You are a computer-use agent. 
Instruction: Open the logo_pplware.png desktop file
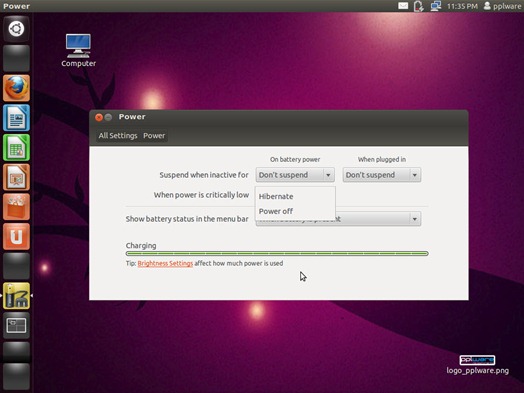[477, 365]
